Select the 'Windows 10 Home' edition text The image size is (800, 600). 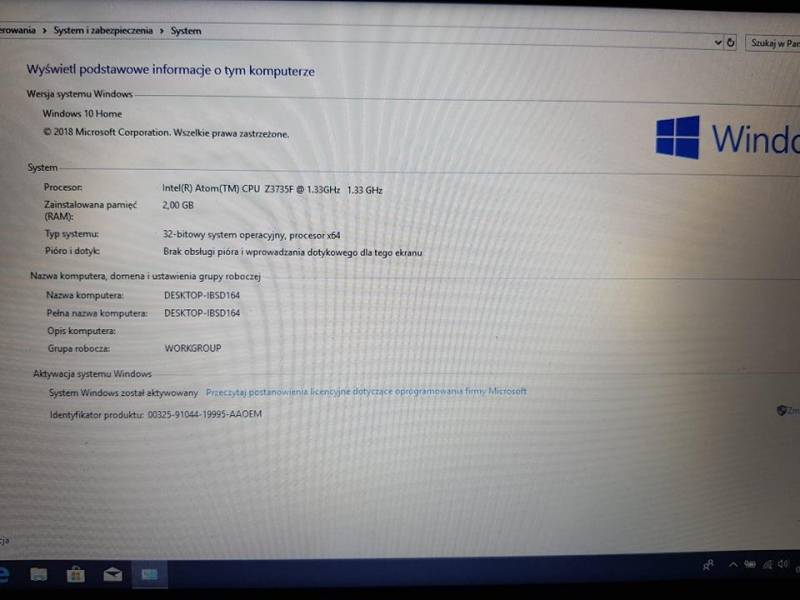point(82,114)
